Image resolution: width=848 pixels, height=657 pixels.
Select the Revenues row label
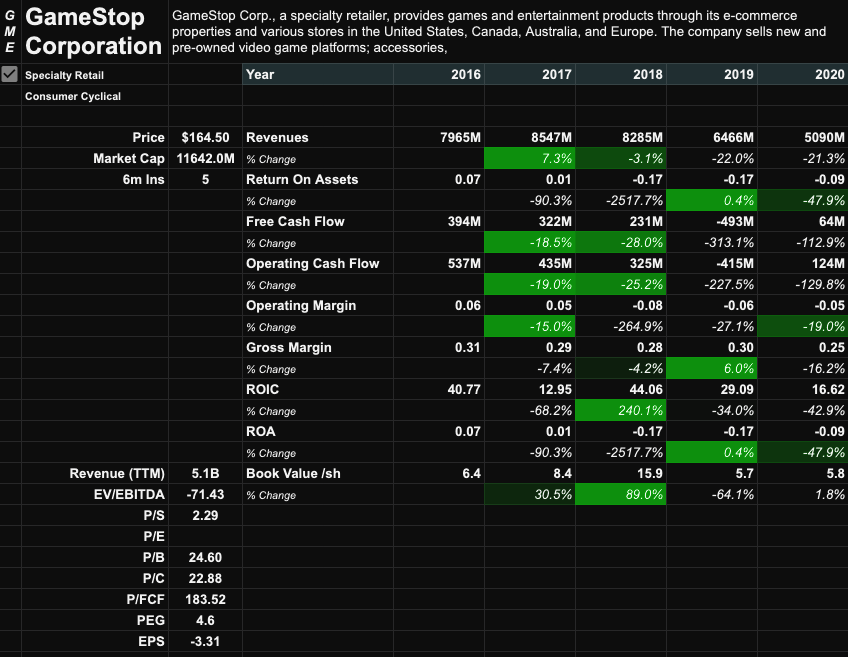(317, 137)
